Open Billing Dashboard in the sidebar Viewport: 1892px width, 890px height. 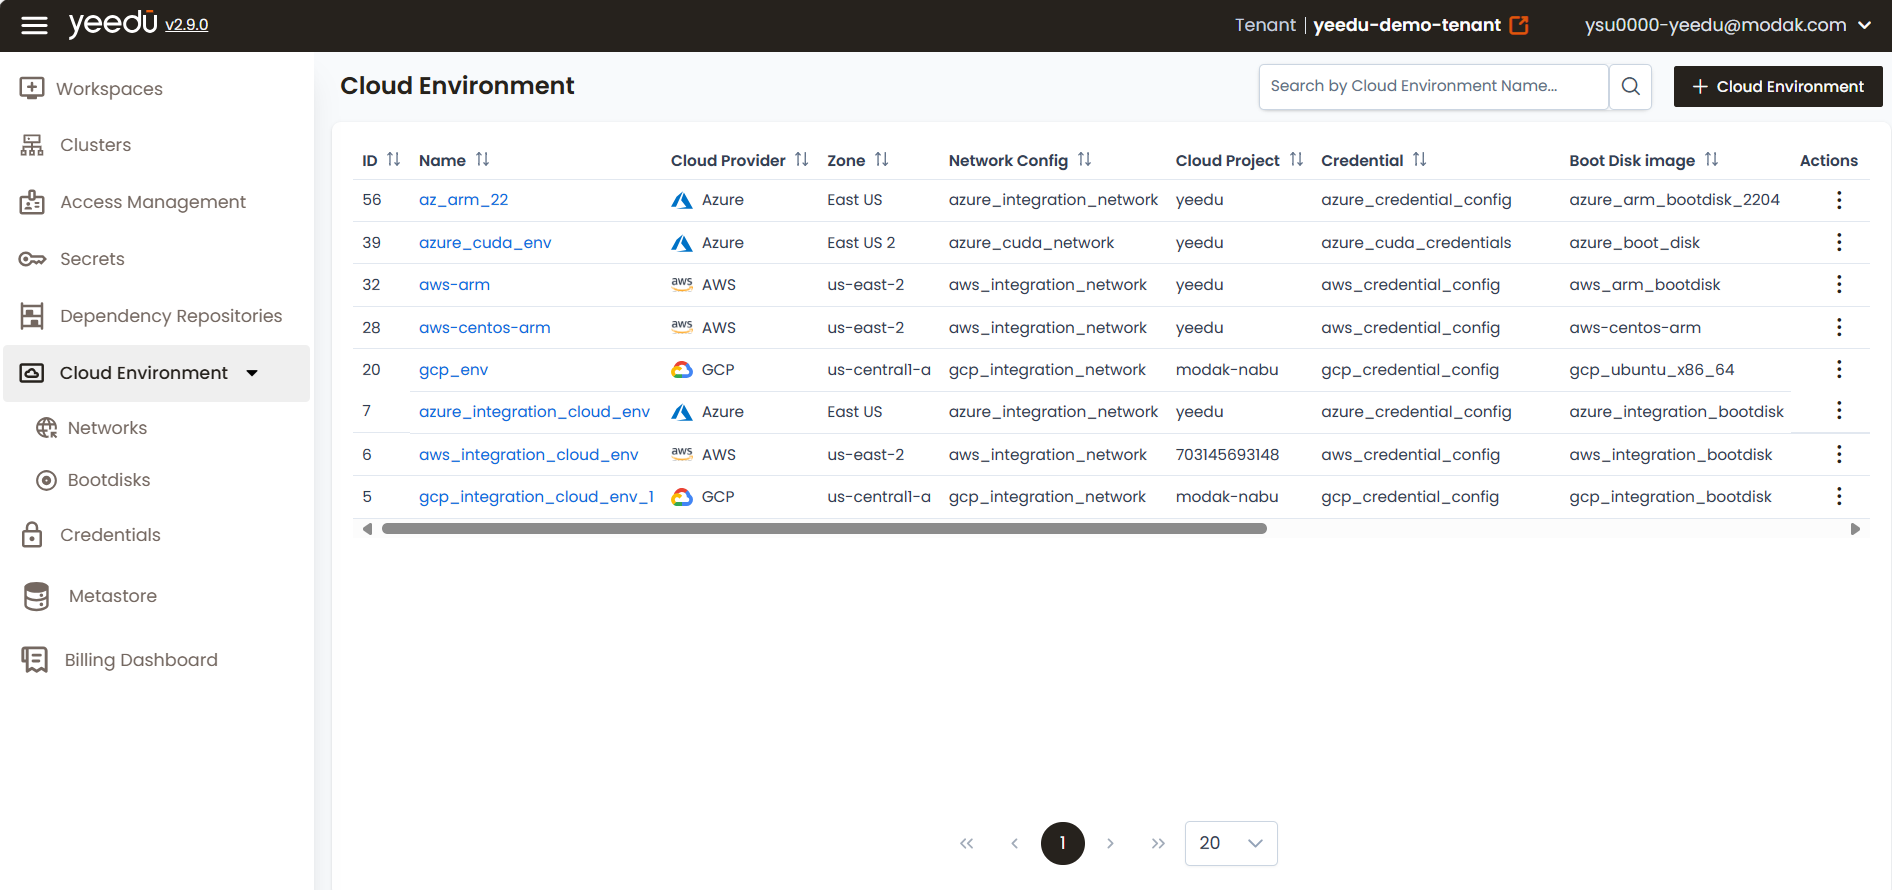120,660
